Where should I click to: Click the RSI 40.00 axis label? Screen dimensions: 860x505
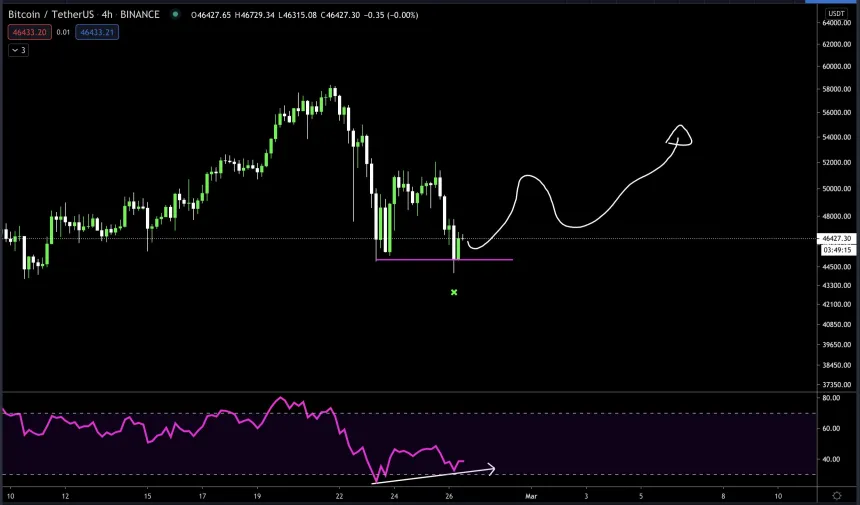point(832,459)
